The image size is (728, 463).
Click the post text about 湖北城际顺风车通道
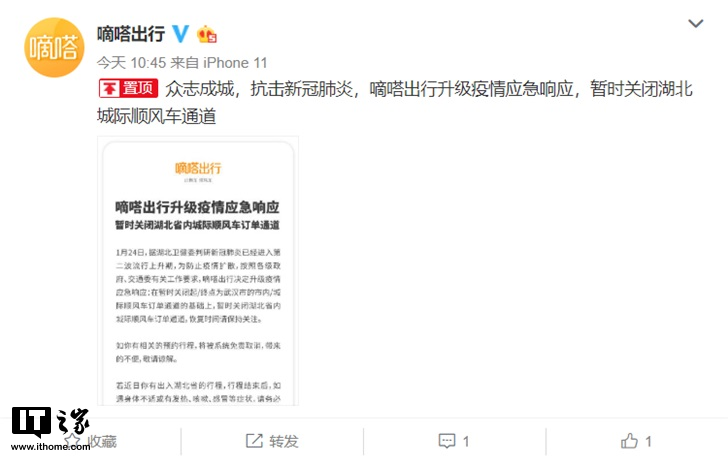[x=395, y=102]
